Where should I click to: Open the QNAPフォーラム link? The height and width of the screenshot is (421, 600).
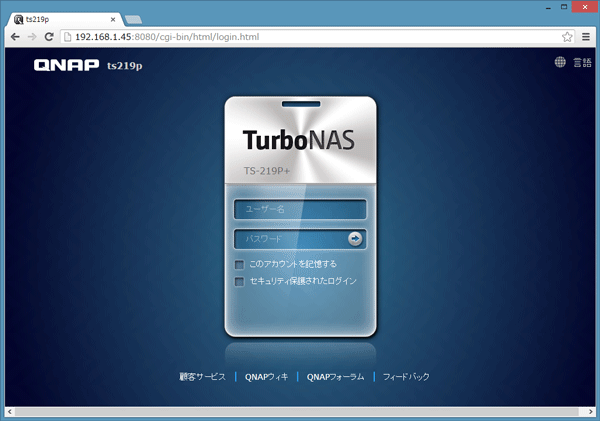(335, 377)
